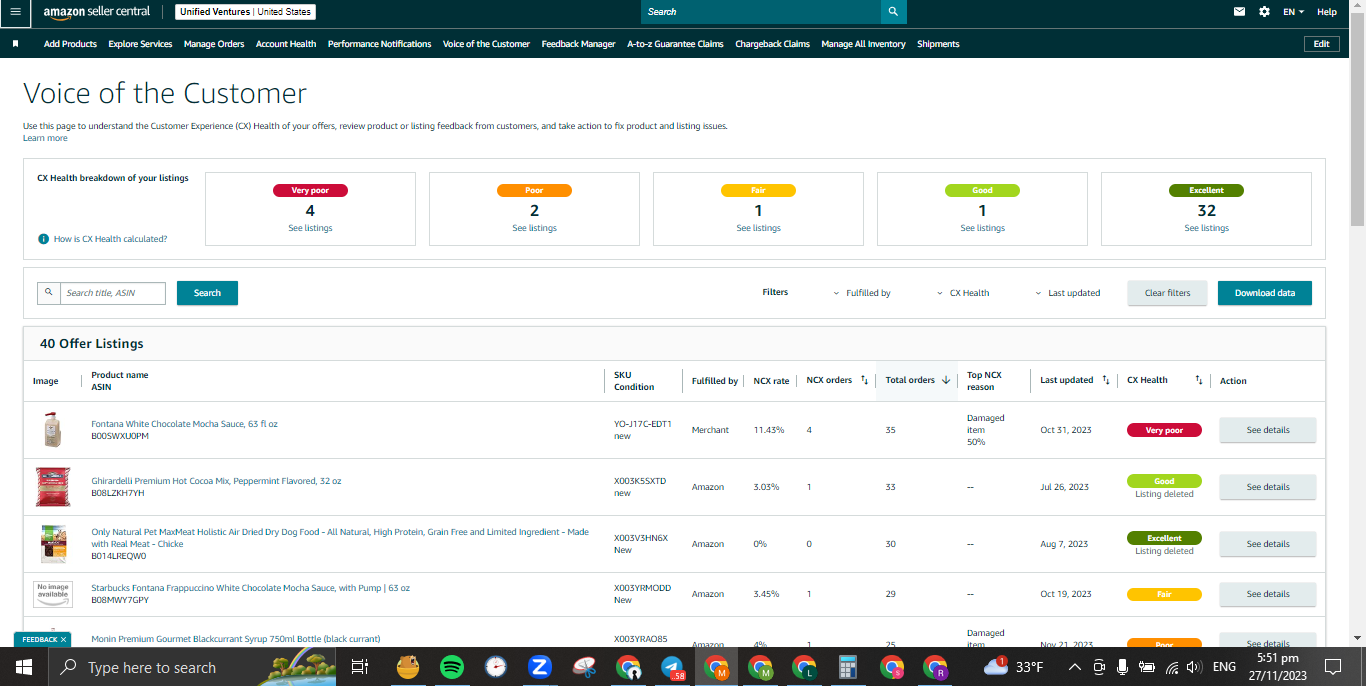
Task: Open the mail messages icon
Action: point(1240,12)
